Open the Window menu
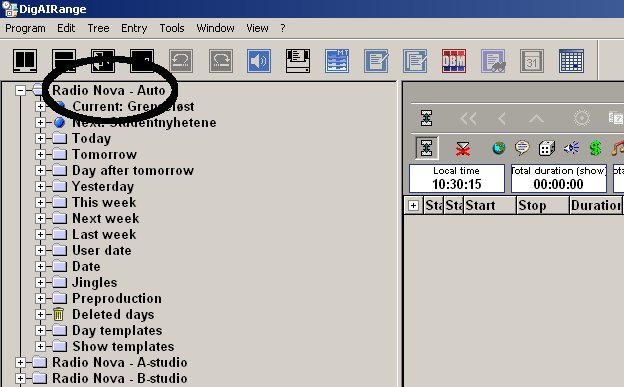This screenshot has height=387, width=624. pyautogui.click(x=215, y=28)
